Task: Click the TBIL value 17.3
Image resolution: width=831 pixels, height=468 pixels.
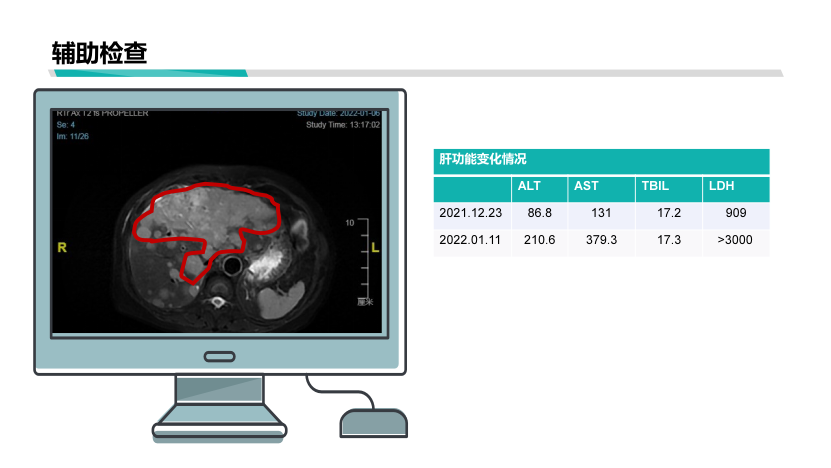Action: tap(669, 240)
